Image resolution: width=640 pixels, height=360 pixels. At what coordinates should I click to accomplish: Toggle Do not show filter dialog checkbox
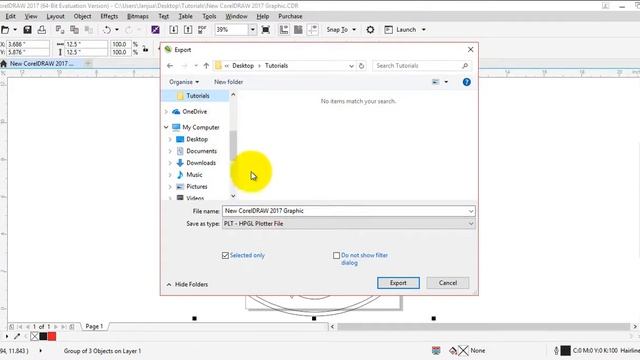[336, 256]
